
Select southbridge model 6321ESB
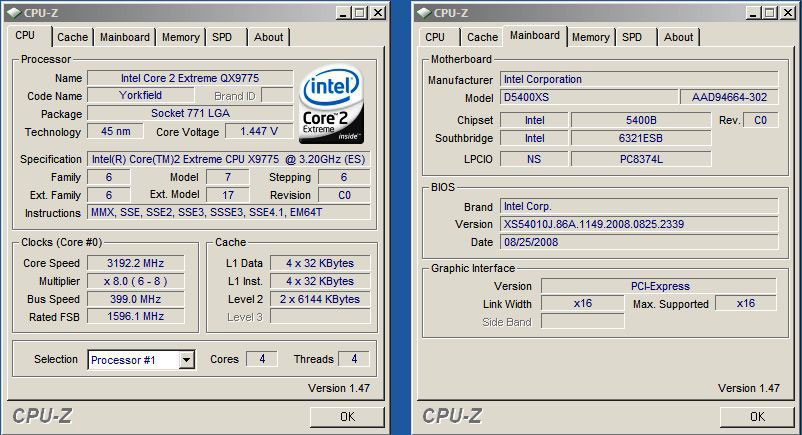point(641,138)
